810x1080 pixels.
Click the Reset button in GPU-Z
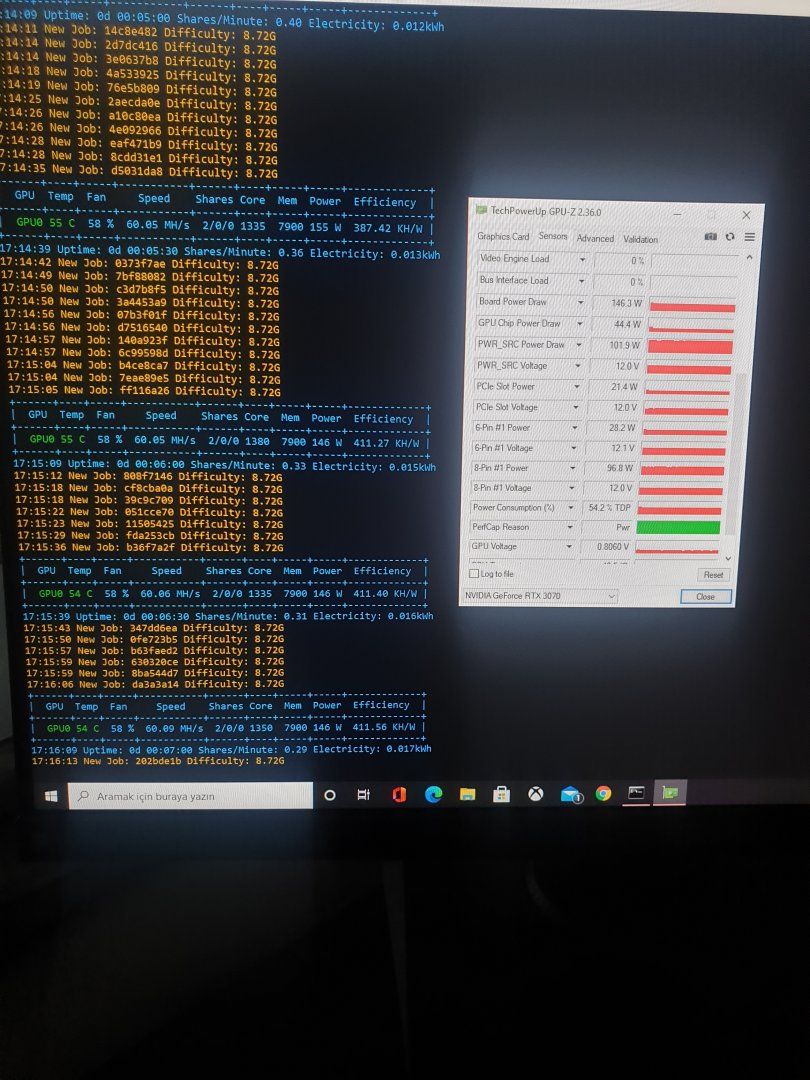point(713,574)
